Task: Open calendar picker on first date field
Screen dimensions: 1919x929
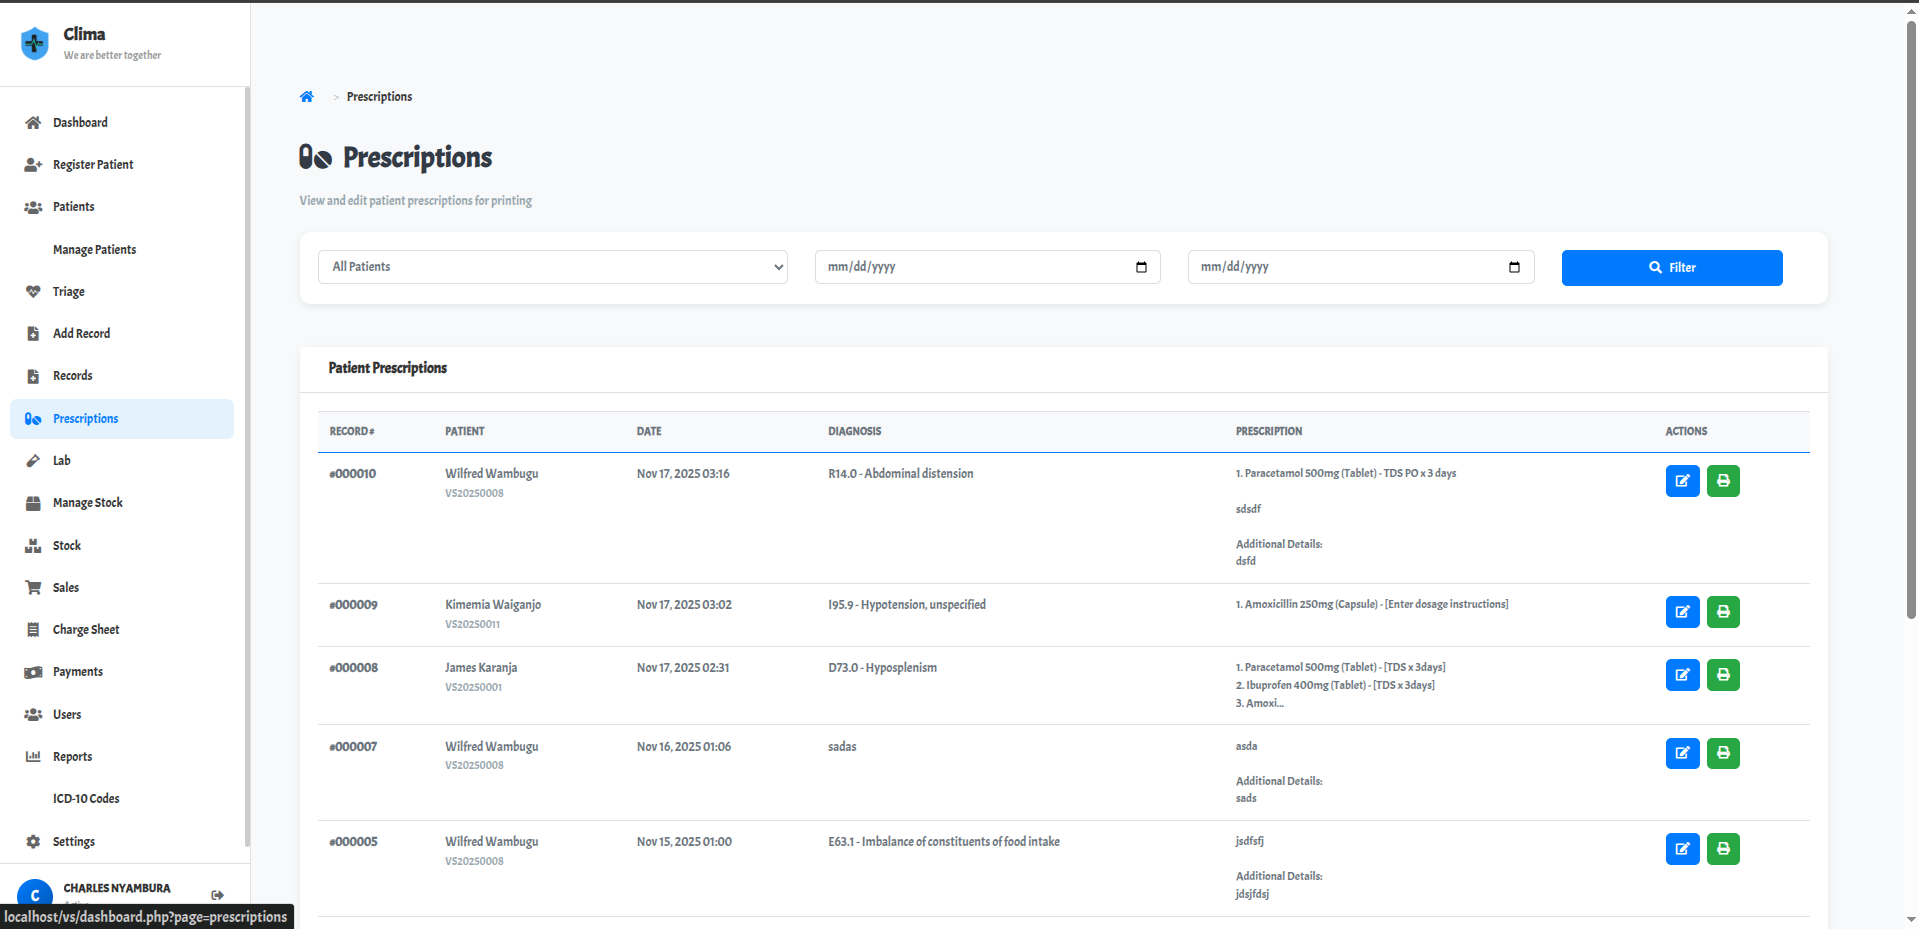Action: (1141, 267)
